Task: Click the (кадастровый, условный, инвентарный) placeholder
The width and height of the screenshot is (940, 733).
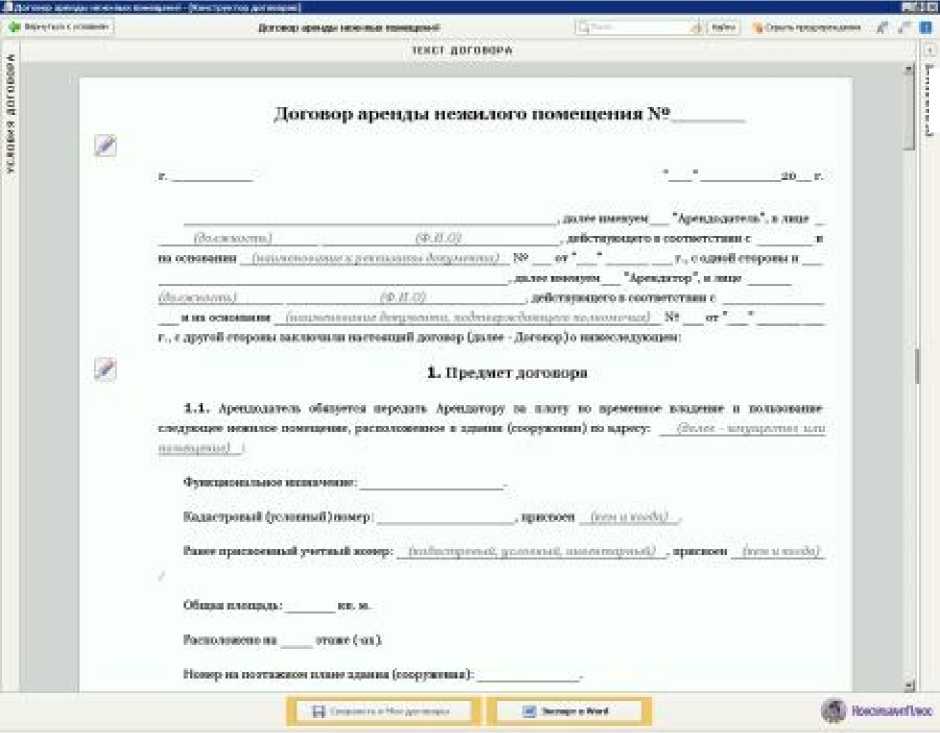Action: [x=531, y=550]
